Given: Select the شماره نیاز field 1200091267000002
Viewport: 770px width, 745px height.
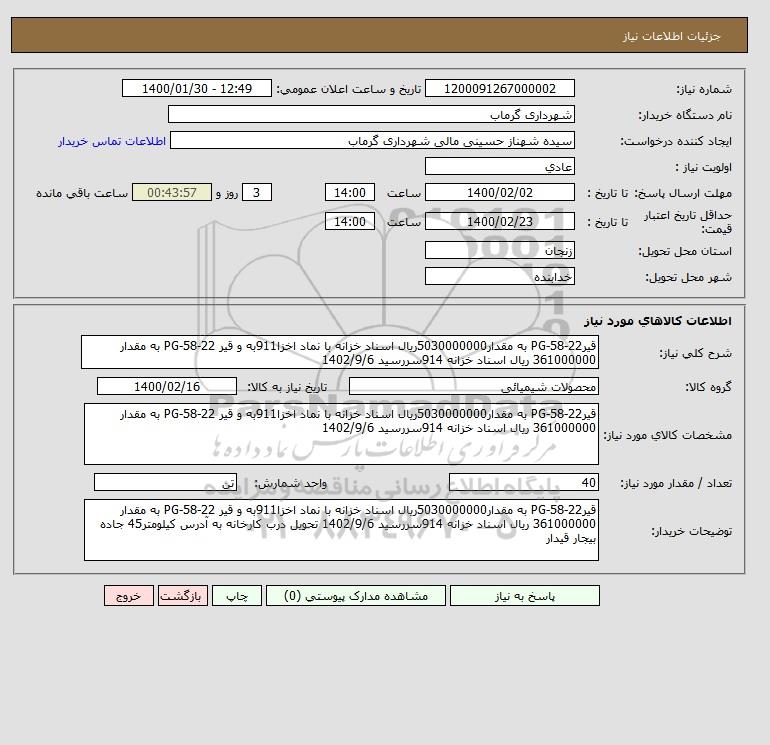Looking at the screenshot, I should tap(499, 88).
